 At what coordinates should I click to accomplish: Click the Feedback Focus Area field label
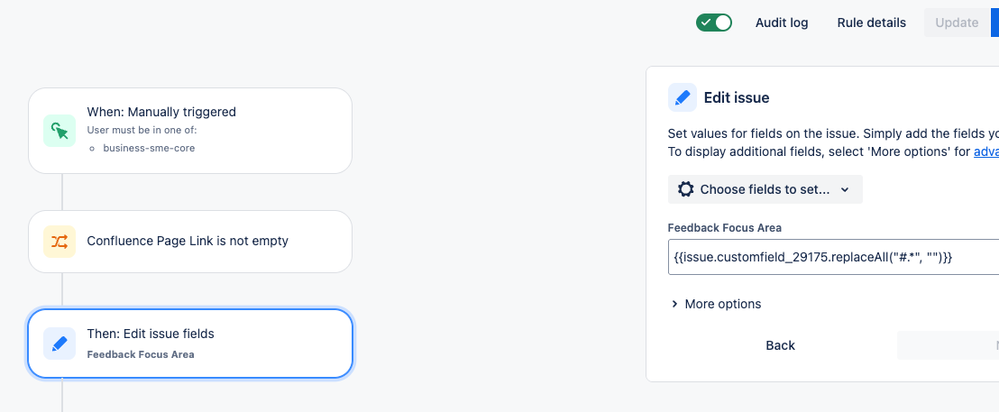(x=724, y=227)
